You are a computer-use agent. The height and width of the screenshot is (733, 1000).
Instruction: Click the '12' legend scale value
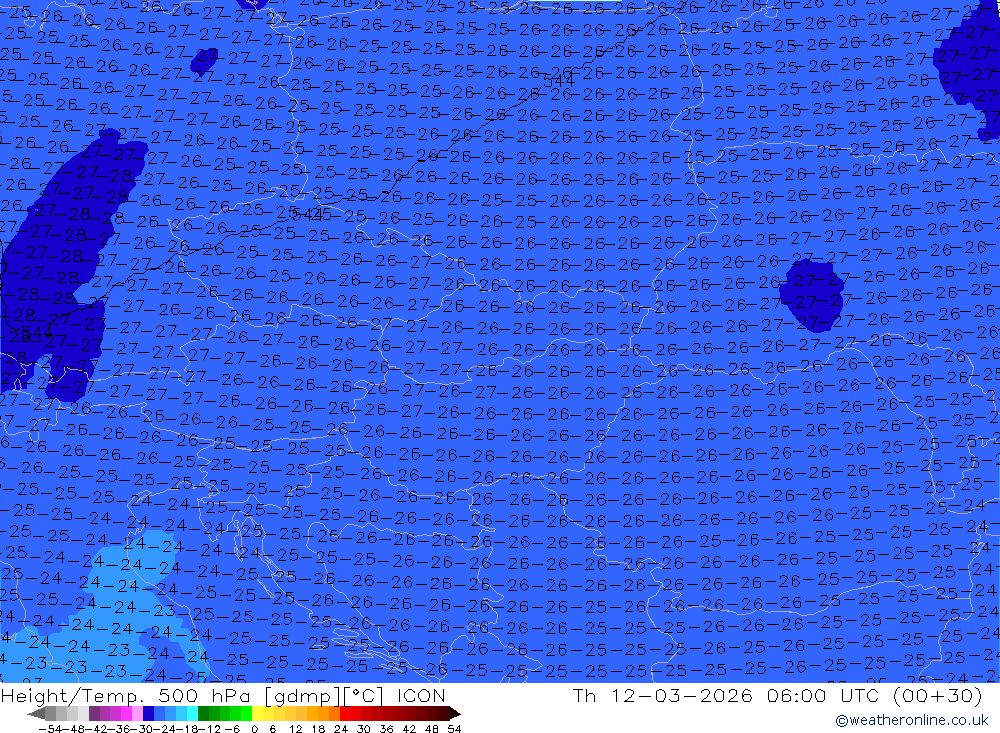click(295, 729)
